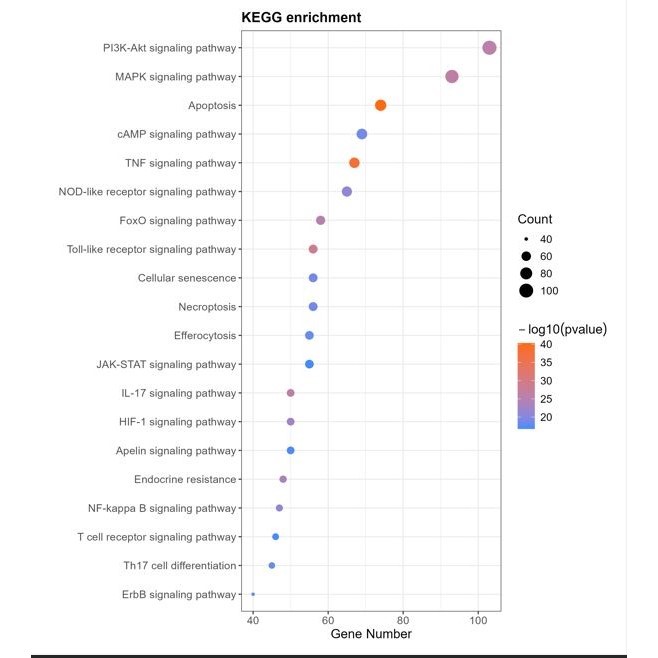
Task: Click the orange Apoptosis data point
Action: pos(380,105)
